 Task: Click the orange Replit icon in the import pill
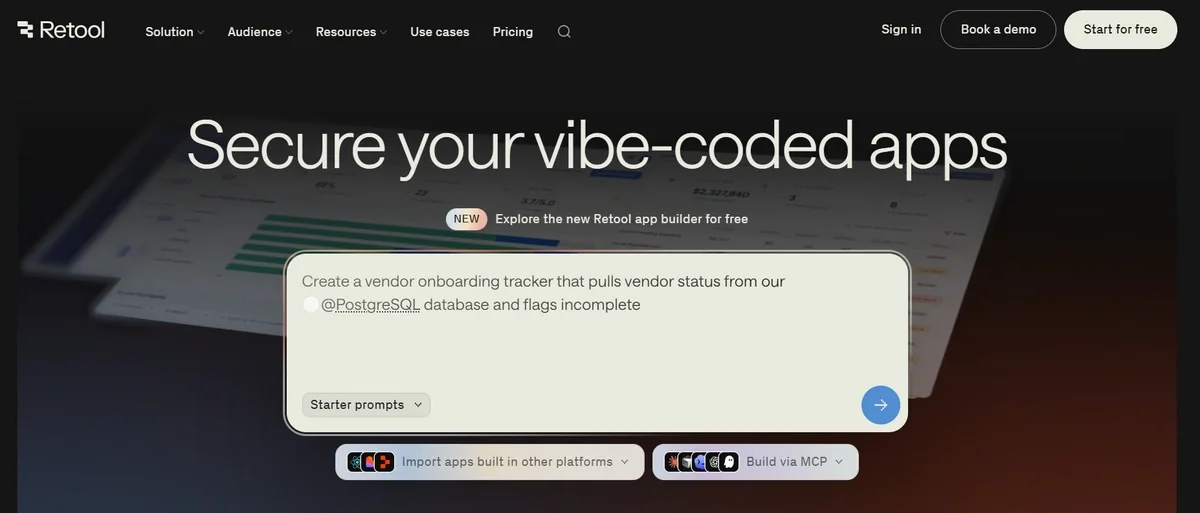click(385, 462)
